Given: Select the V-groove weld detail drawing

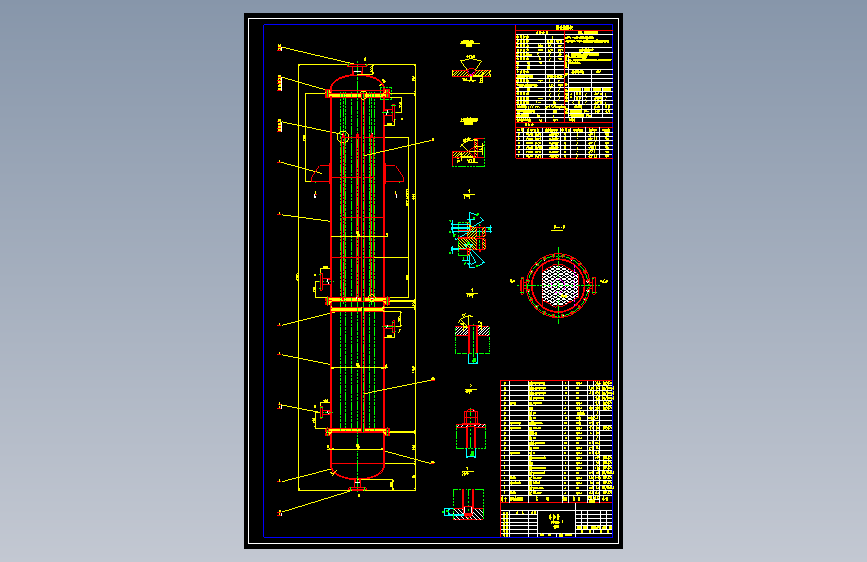Looking at the screenshot, I should click(x=471, y=69).
